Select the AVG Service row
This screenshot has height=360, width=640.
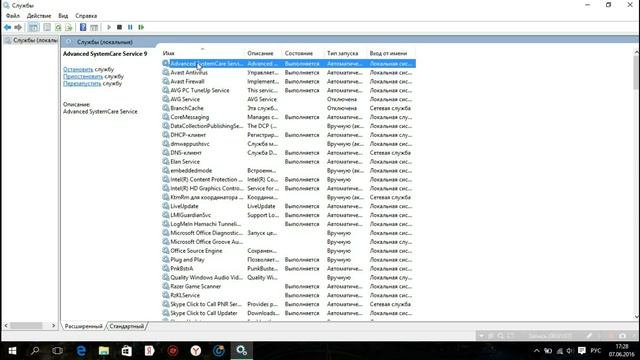tap(289, 100)
